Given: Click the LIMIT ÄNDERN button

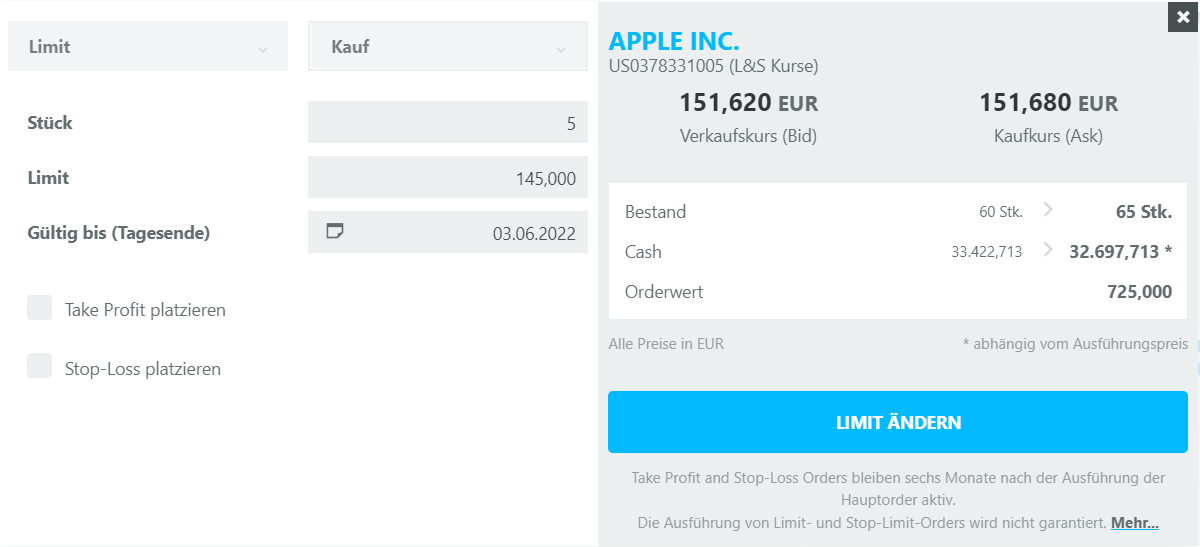Looking at the screenshot, I should point(898,422).
